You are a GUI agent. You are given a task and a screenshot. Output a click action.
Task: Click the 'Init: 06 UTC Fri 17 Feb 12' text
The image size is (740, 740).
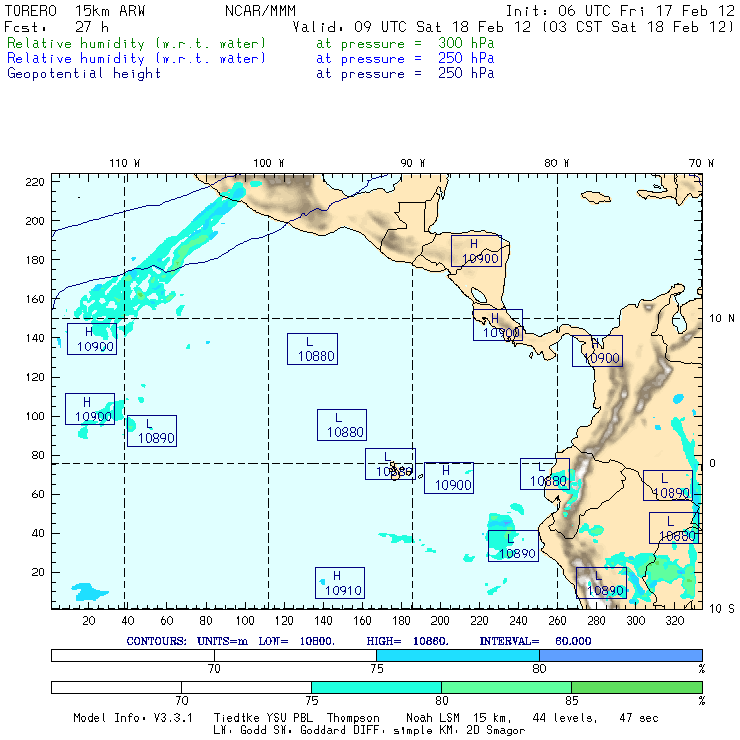point(620,11)
